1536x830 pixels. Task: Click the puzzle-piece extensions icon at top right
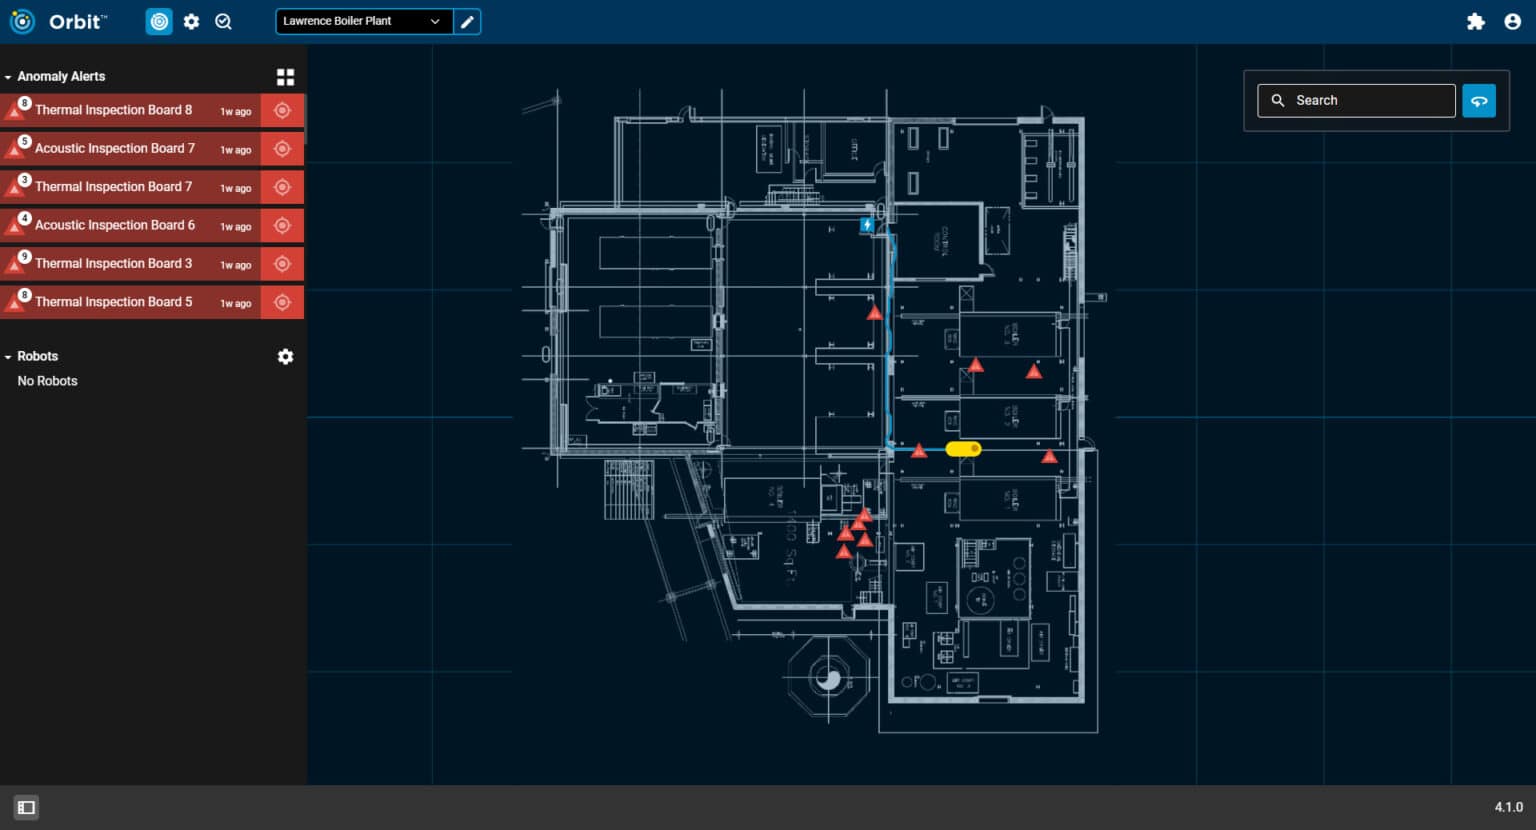click(1476, 21)
